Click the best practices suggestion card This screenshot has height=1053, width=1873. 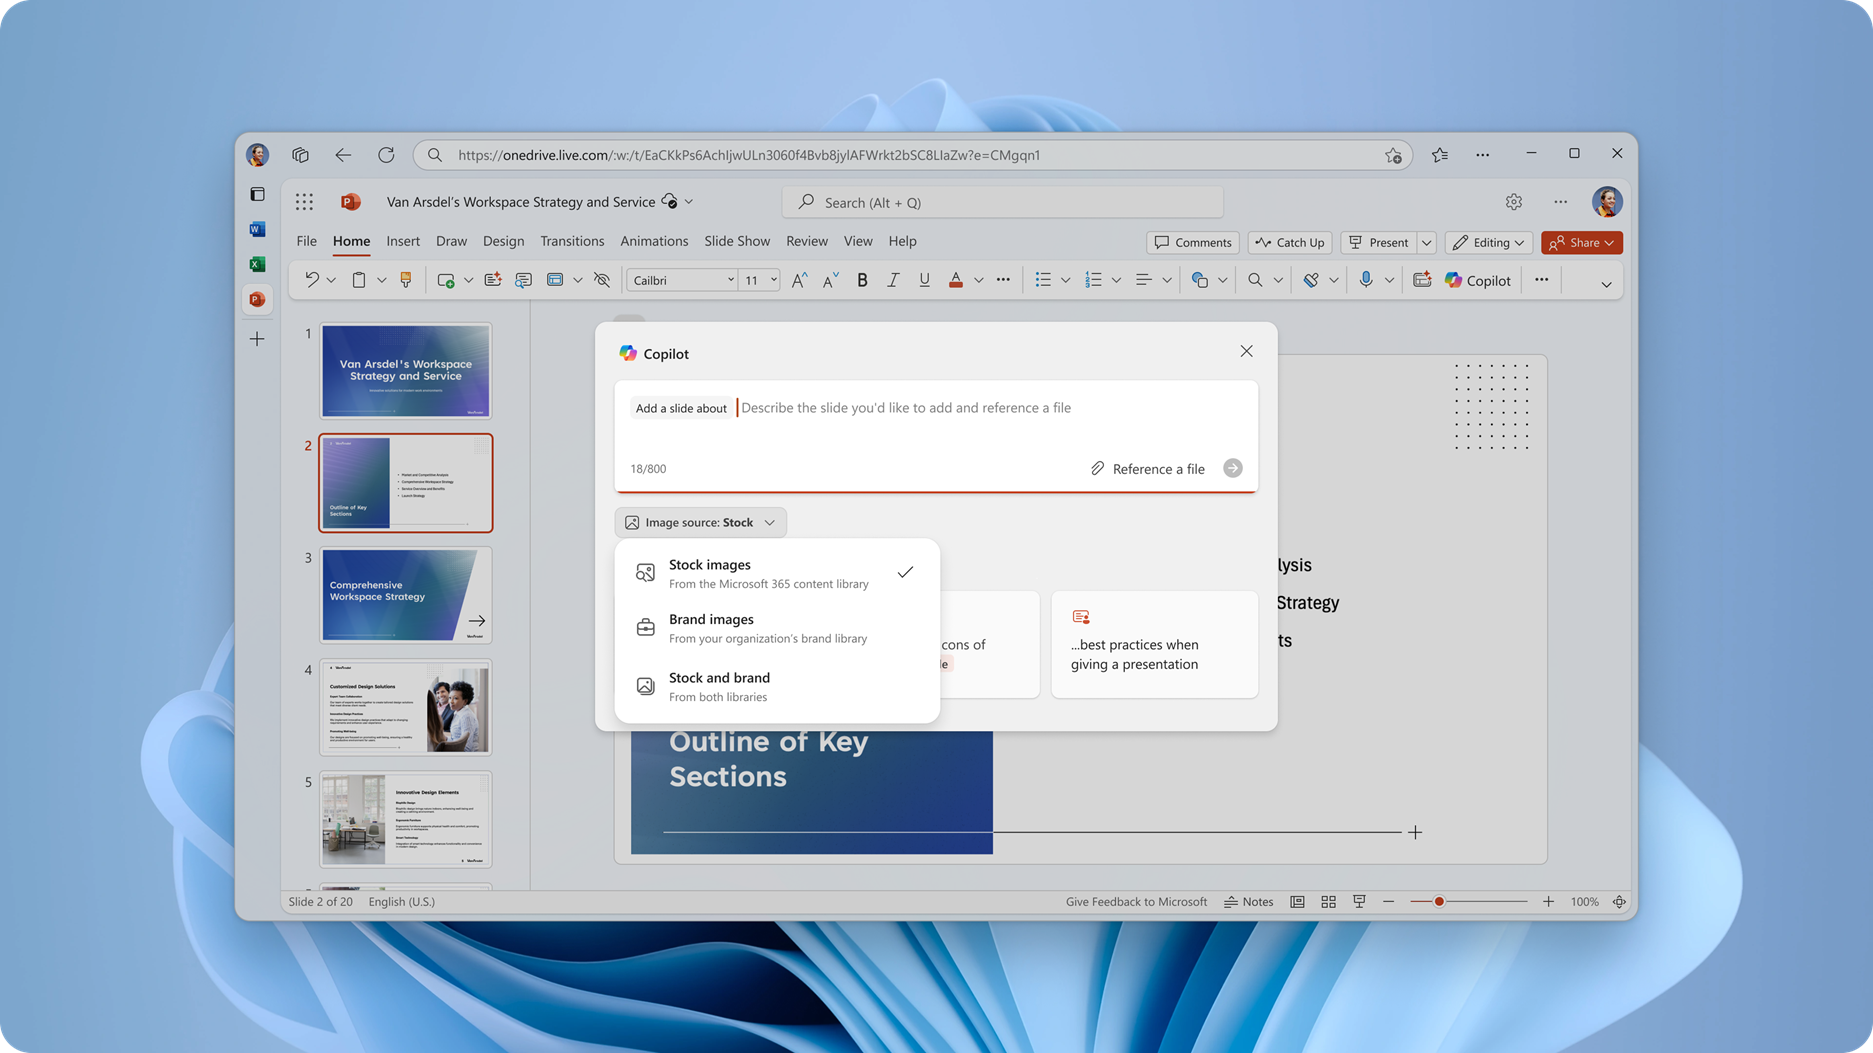(1154, 644)
